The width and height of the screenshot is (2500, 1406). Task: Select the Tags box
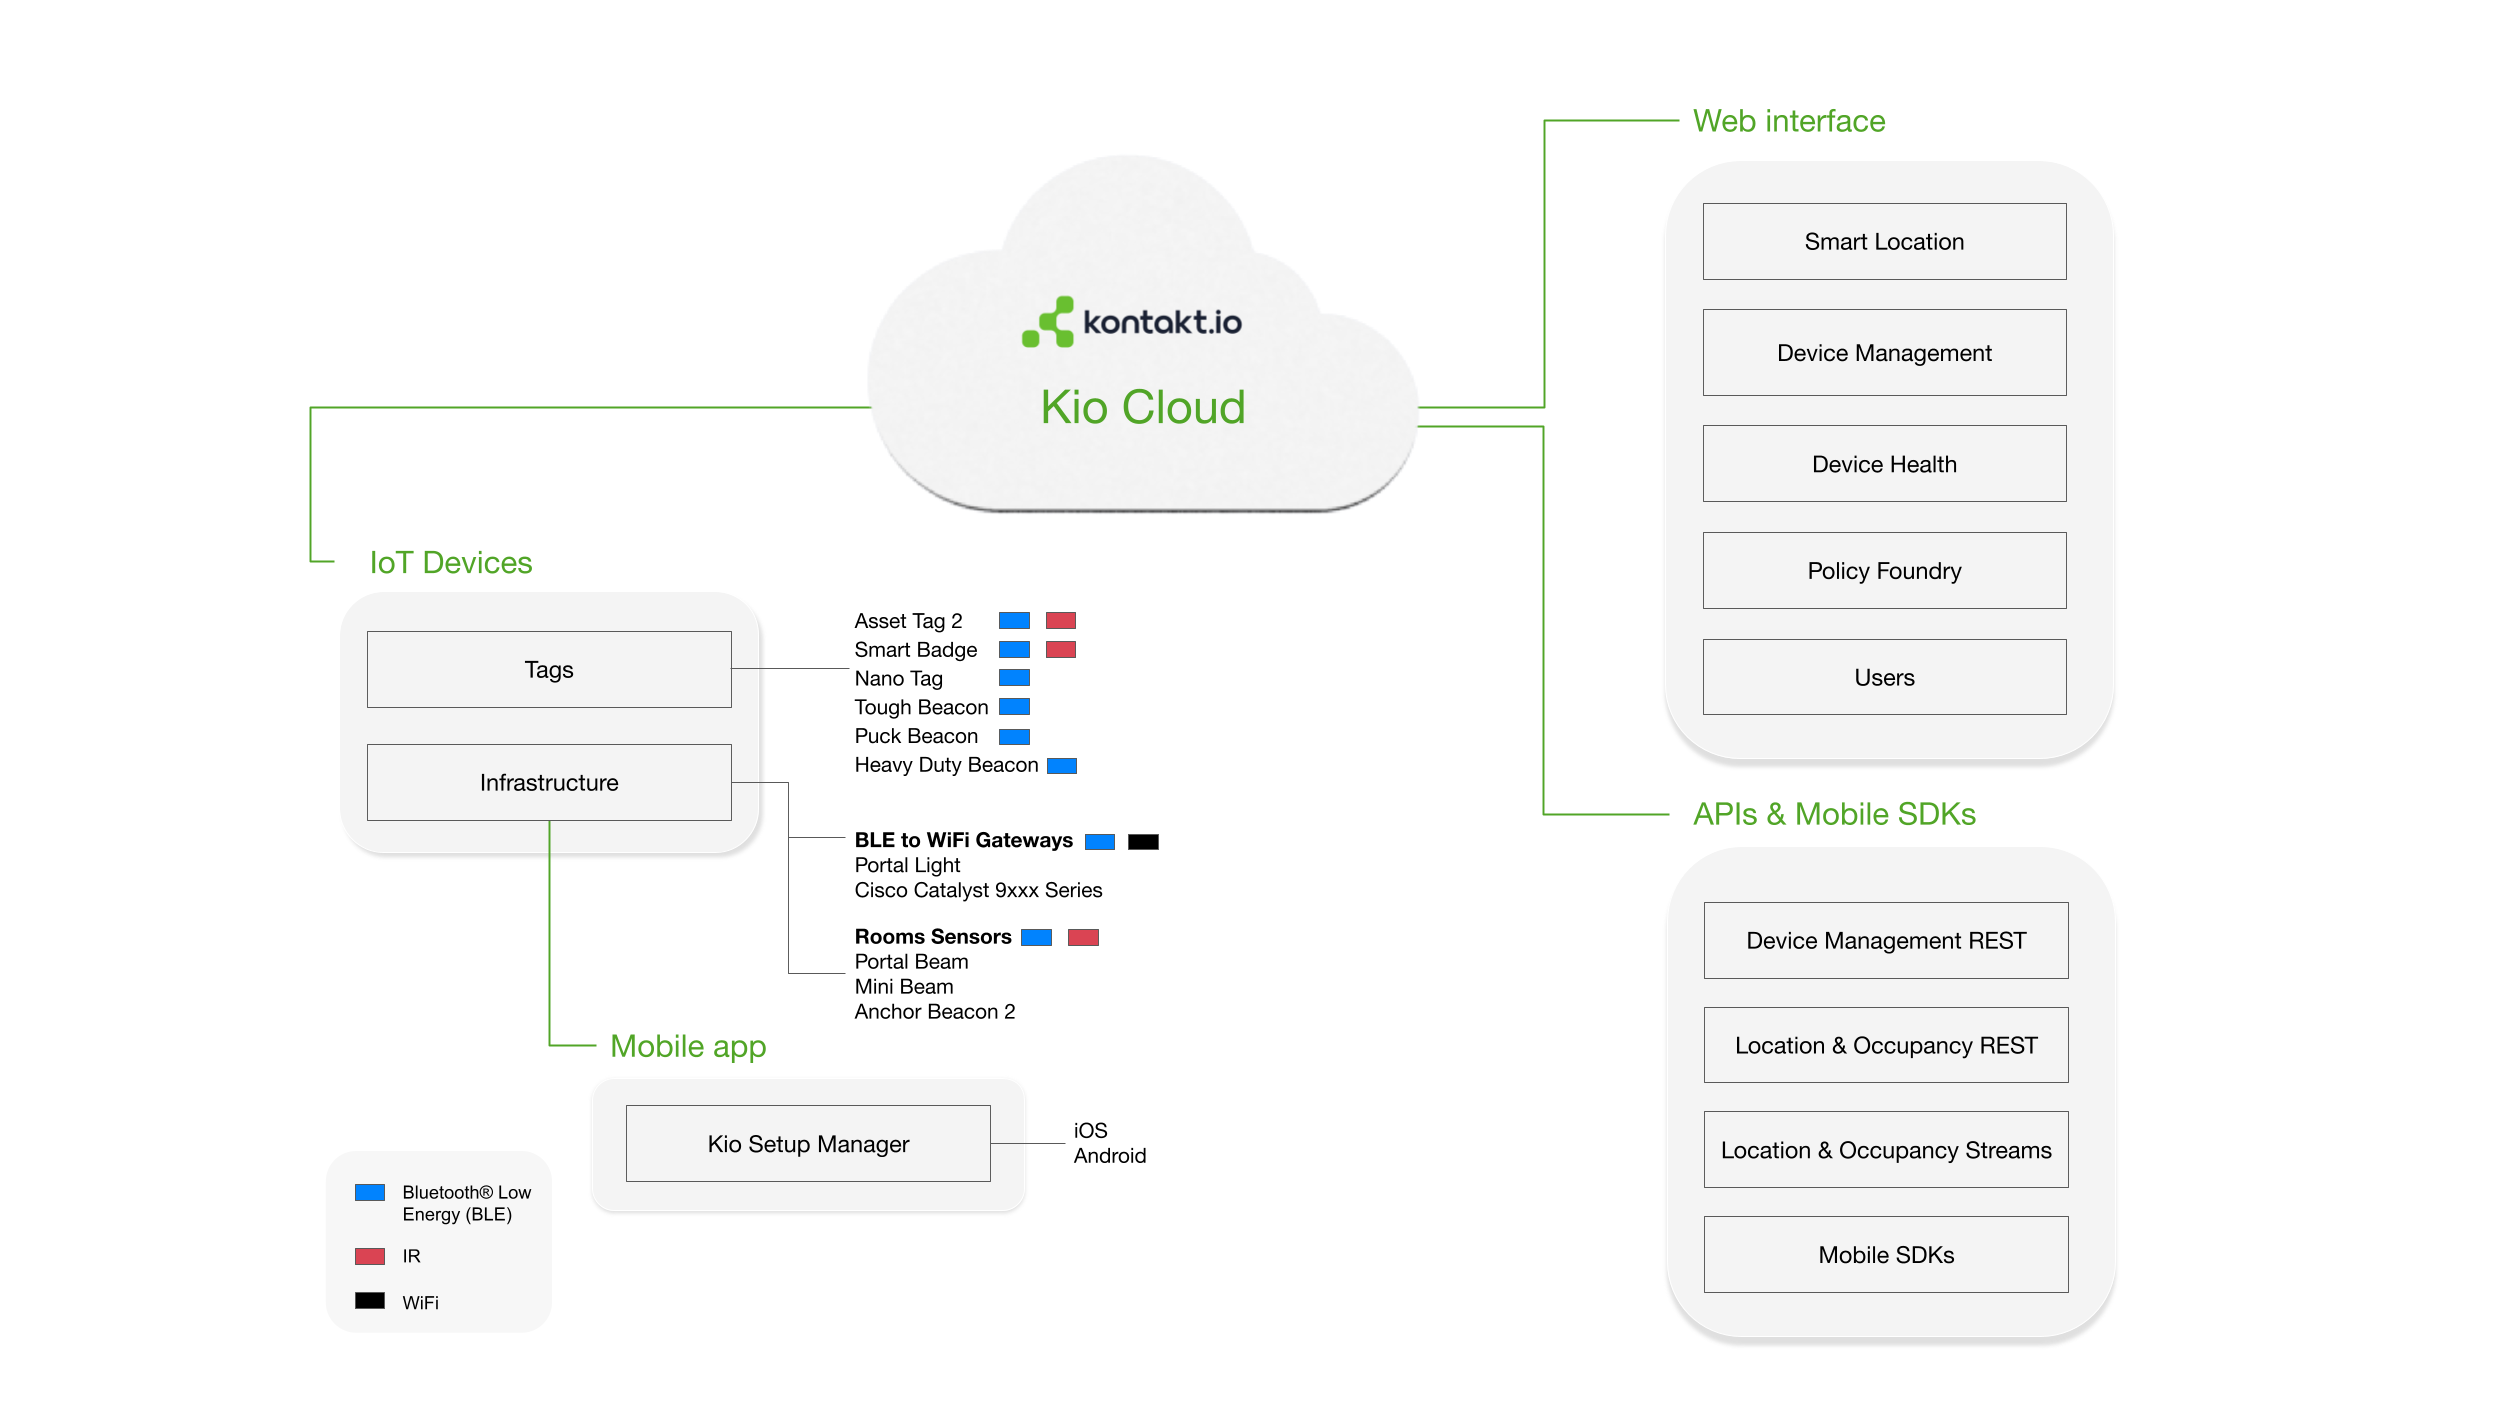click(x=549, y=670)
